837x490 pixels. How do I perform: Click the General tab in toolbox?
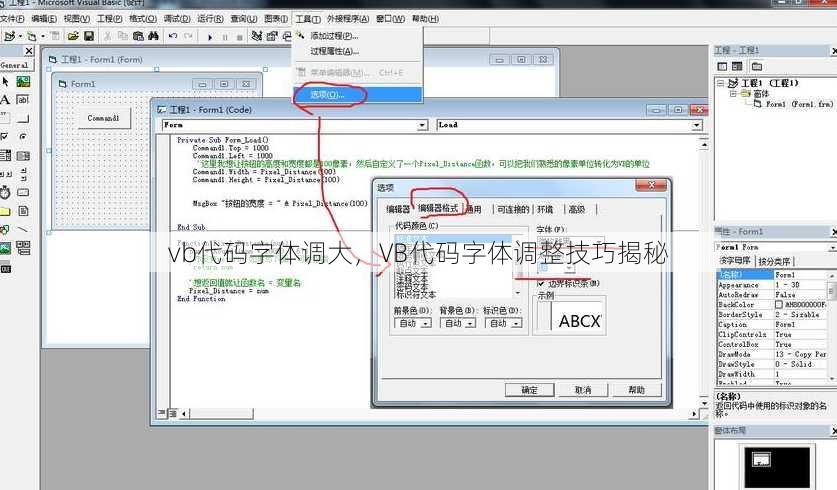click(15, 65)
